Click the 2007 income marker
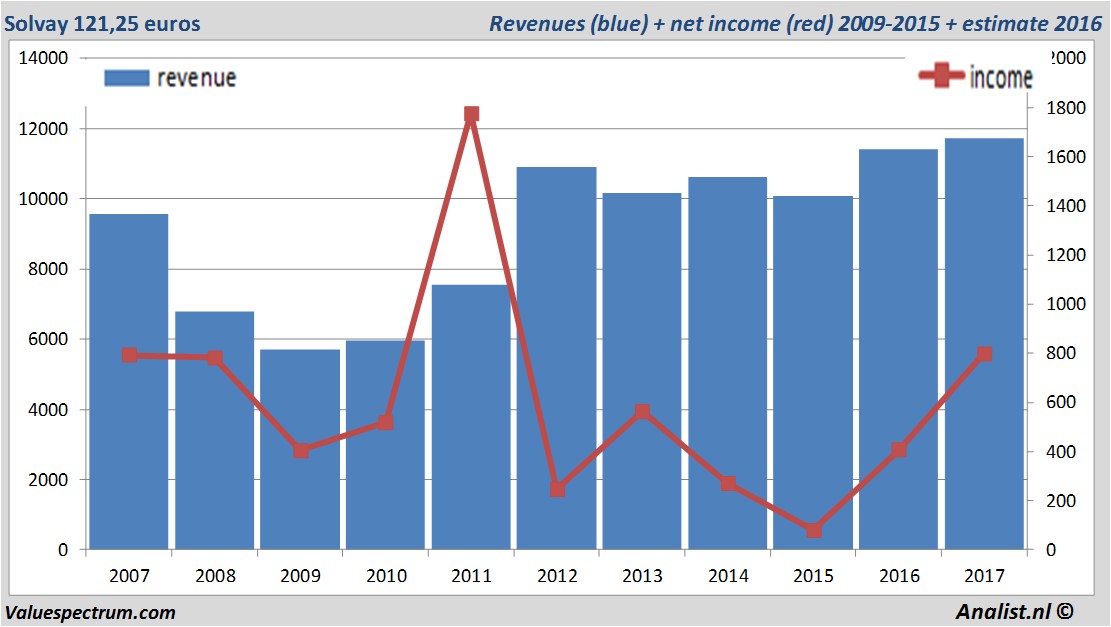Screen dimensions: 1111x627 tap(130, 355)
